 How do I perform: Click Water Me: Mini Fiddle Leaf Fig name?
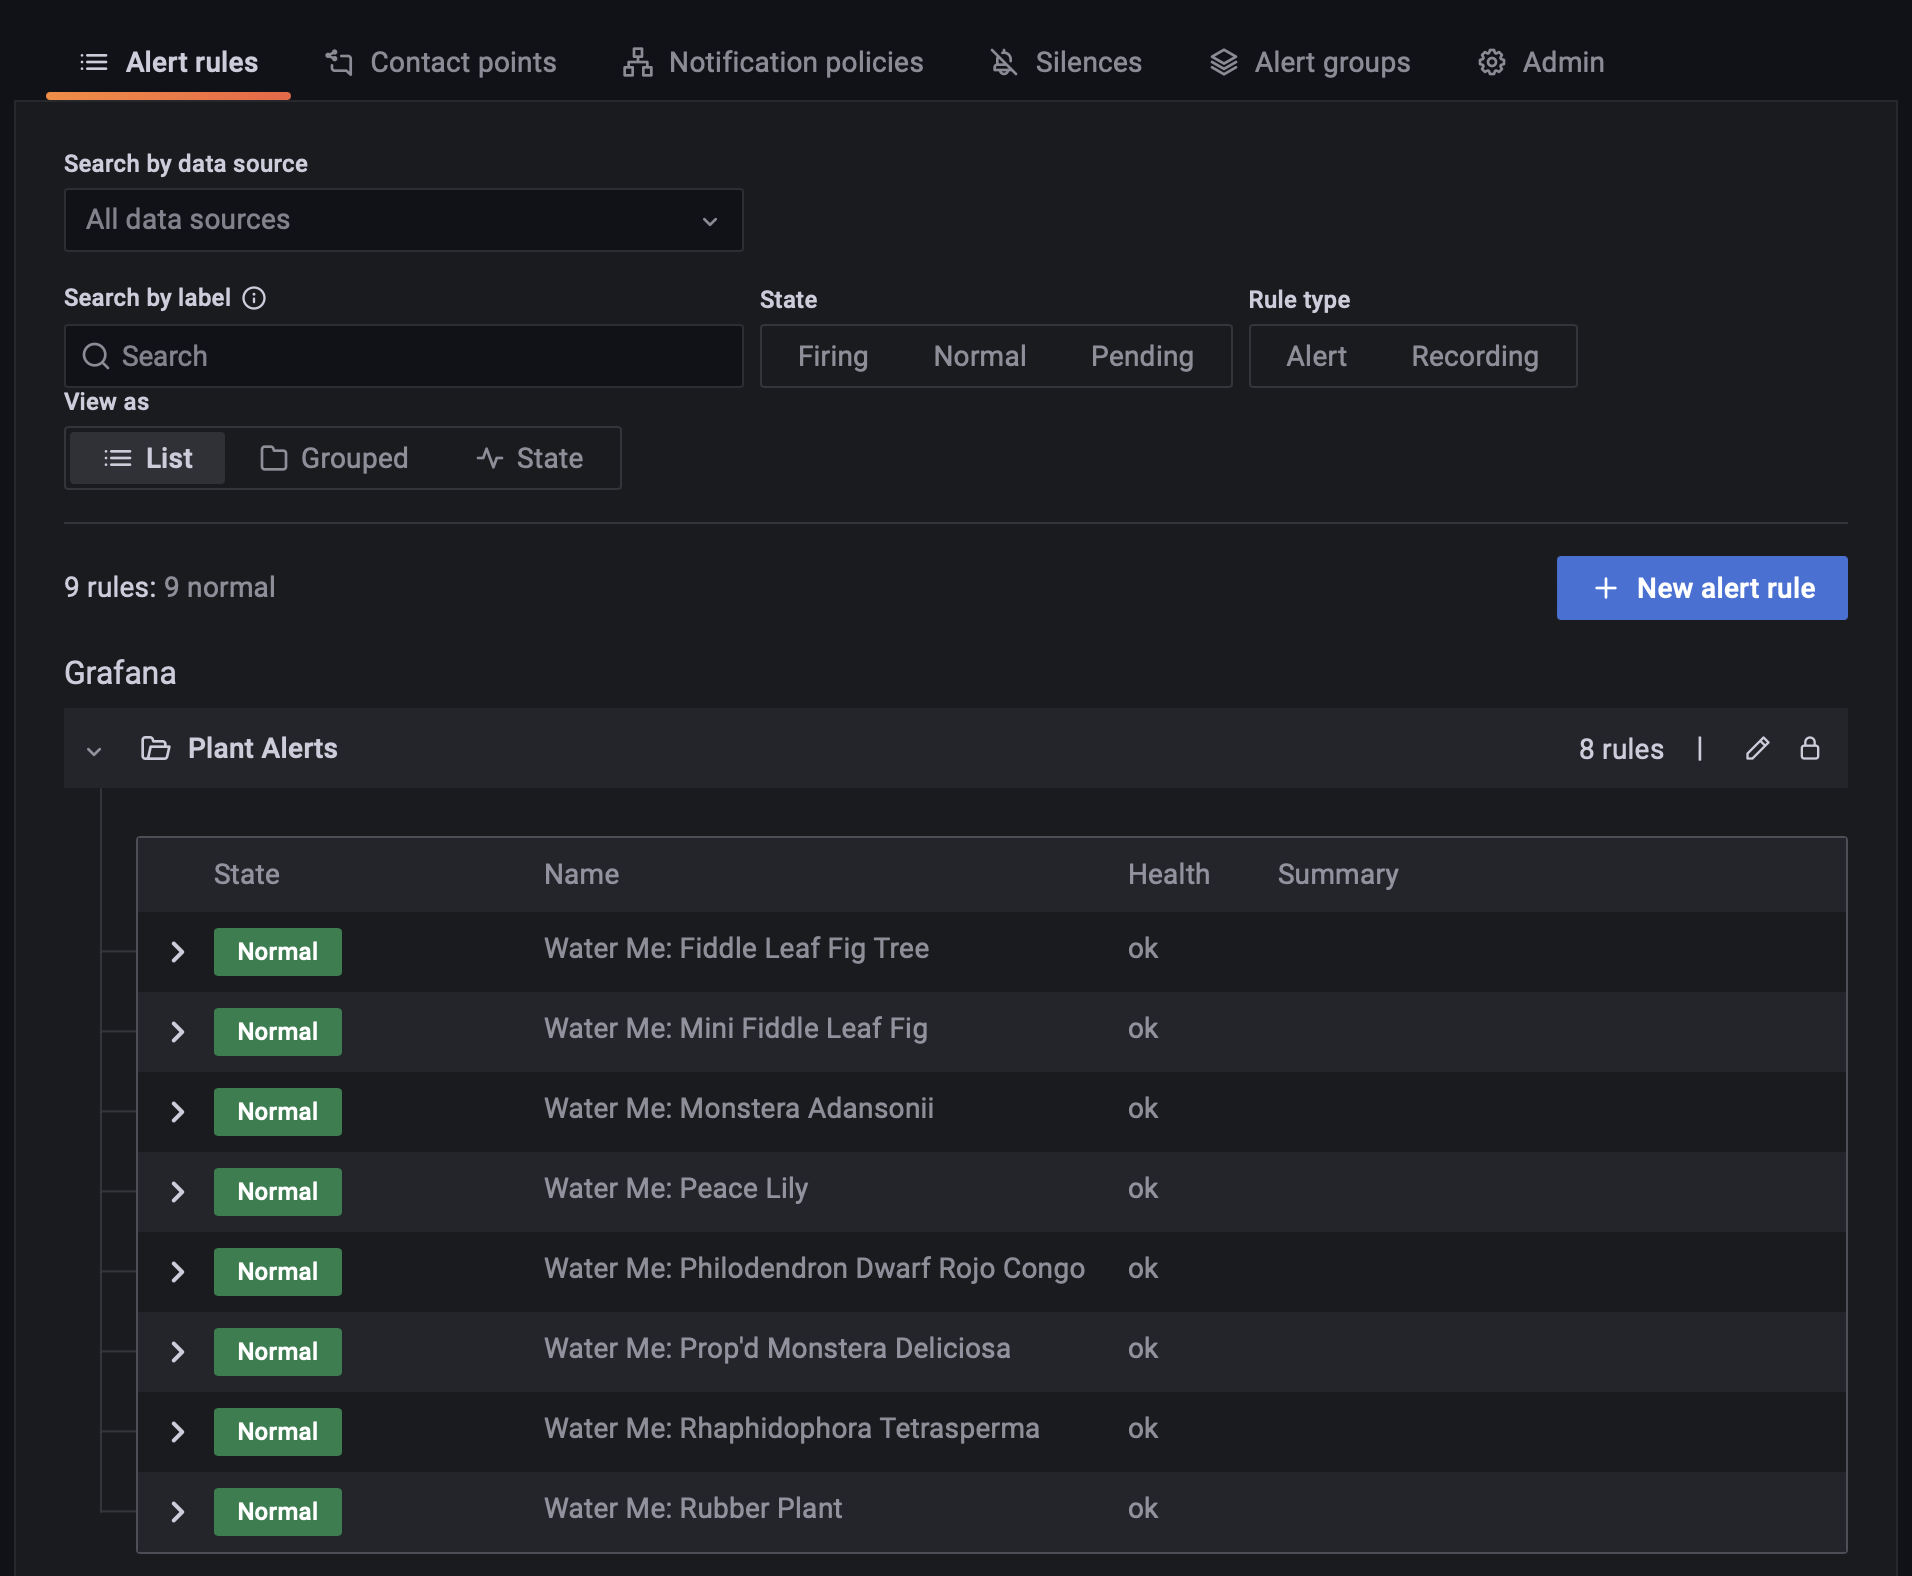click(x=735, y=1028)
